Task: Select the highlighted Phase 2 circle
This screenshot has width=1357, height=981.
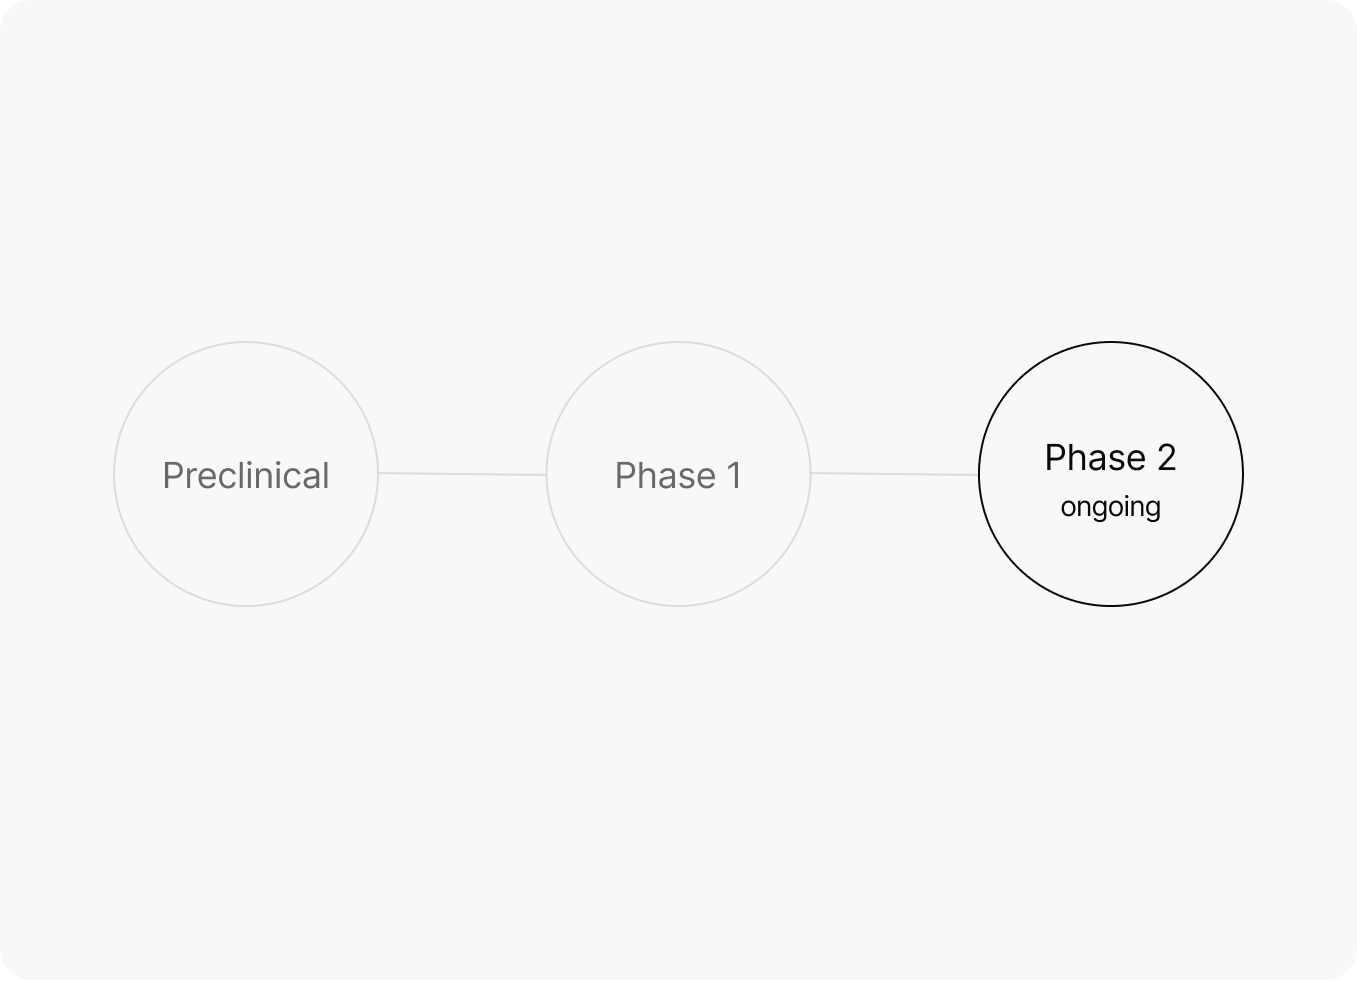Action: [x=1110, y=560]
